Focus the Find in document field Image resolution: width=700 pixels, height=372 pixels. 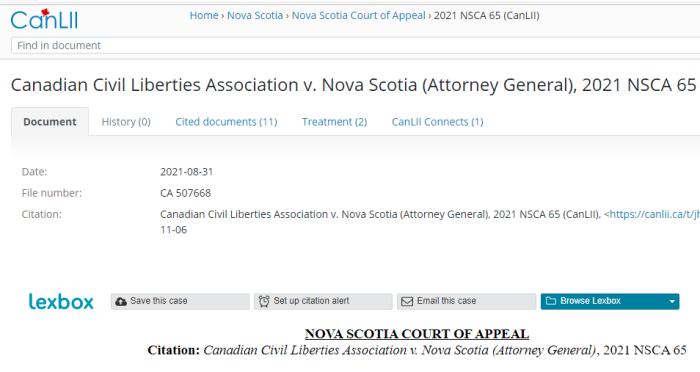click(x=355, y=46)
